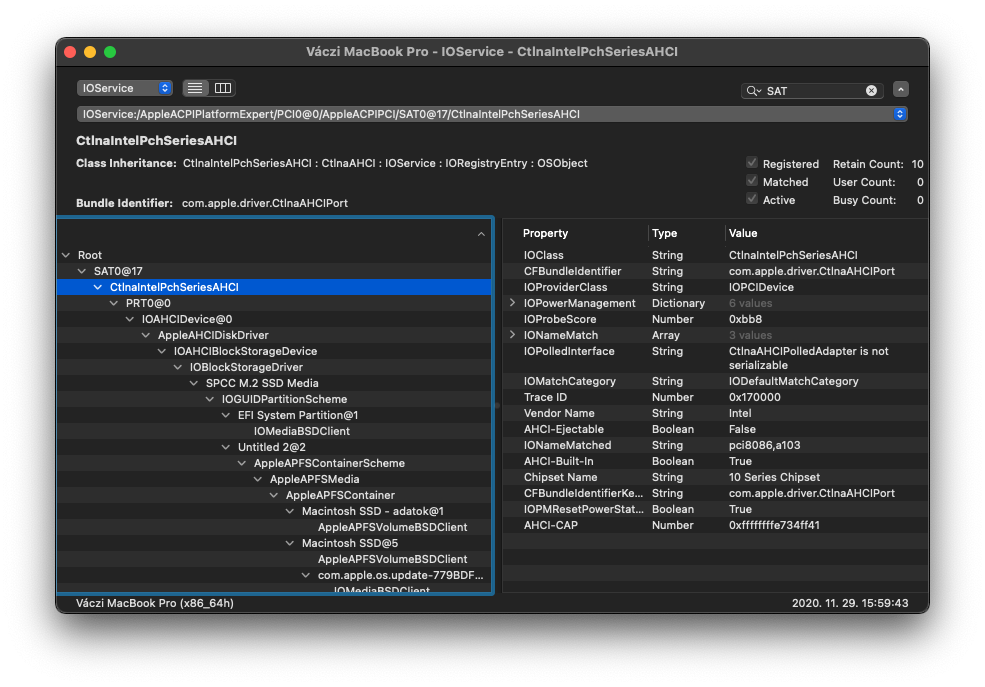Screen dimensions: 985x687
Task: Toggle the Matched checkbox
Action: pyautogui.click(x=751, y=181)
